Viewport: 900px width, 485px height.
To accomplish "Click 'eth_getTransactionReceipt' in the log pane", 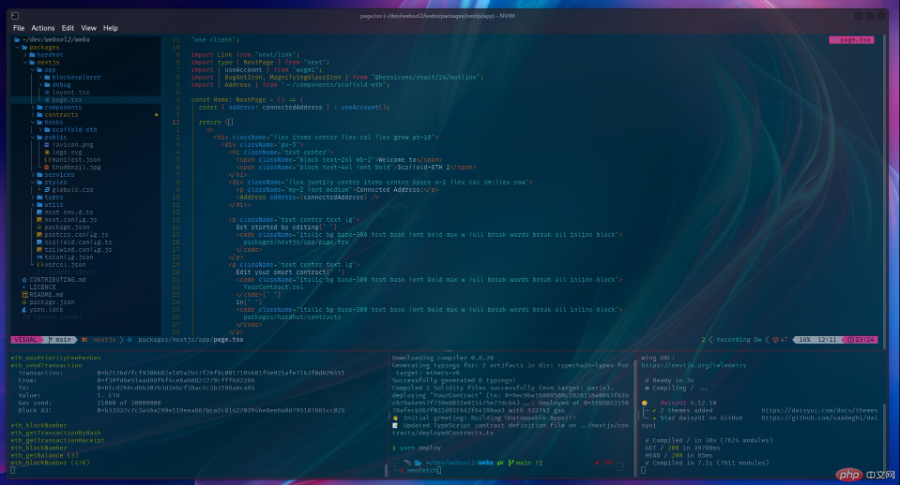I will (x=57, y=440).
